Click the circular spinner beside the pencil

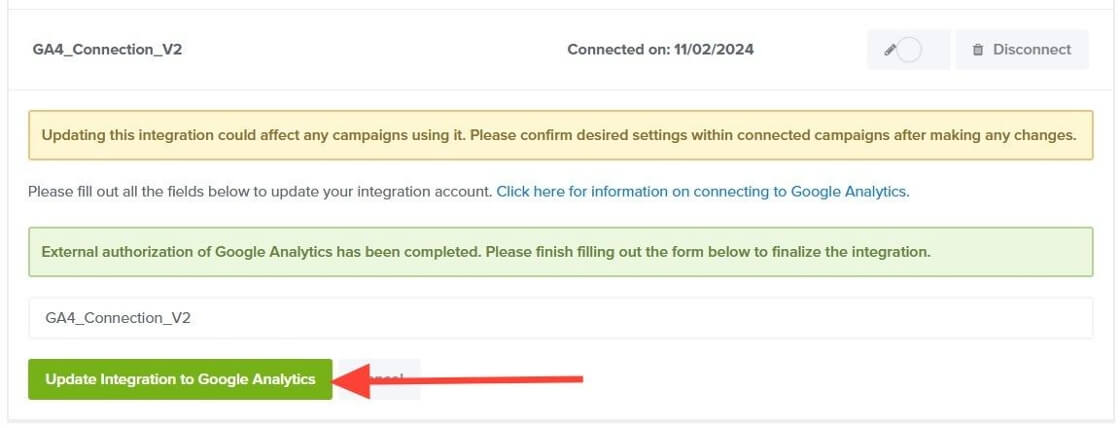point(909,50)
